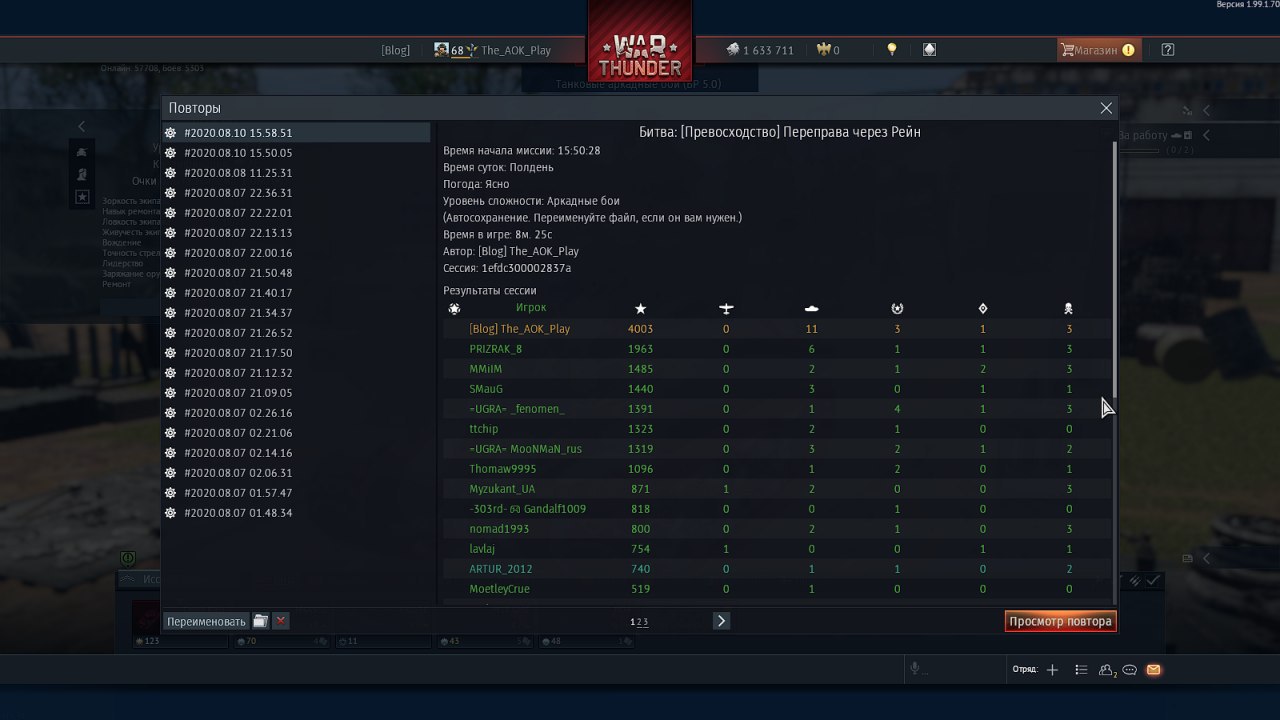Screen dimensions: 1280x720
Task: Select replay #2020.08.07 02.21.06
Action: (296, 433)
